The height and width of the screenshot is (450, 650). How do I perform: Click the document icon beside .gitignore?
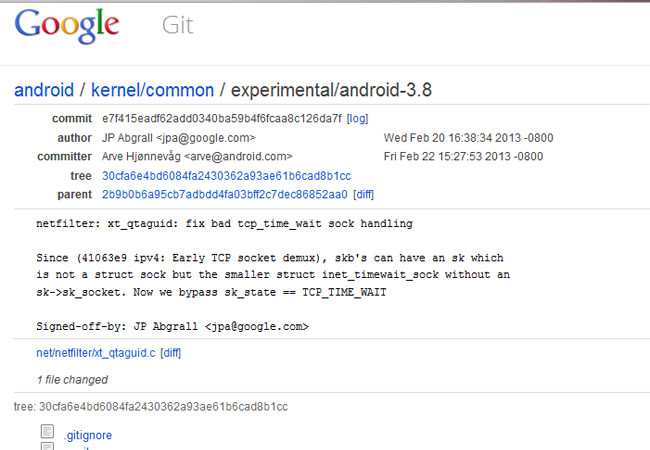pyautogui.click(x=47, y=431)
